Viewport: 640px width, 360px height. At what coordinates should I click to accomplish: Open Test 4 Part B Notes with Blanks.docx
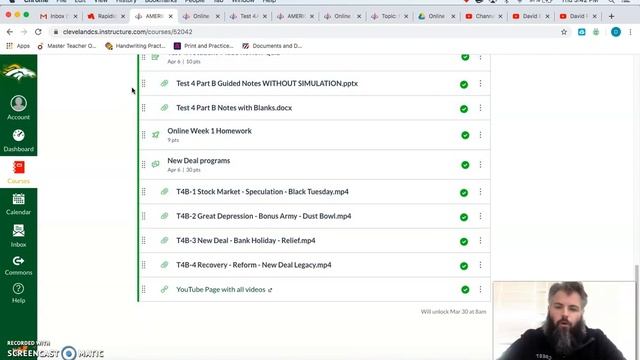(x=234, y=108)
